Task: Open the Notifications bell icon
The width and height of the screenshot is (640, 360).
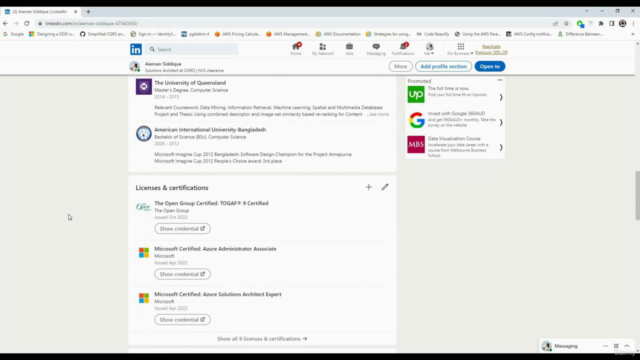Action: pyautogui.click(x=403, y=49)
